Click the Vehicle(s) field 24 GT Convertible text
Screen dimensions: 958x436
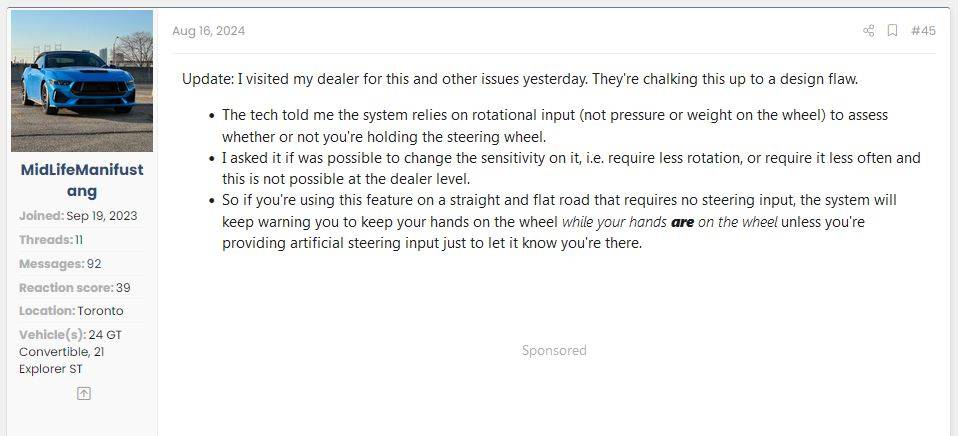[x=70, y=343]
